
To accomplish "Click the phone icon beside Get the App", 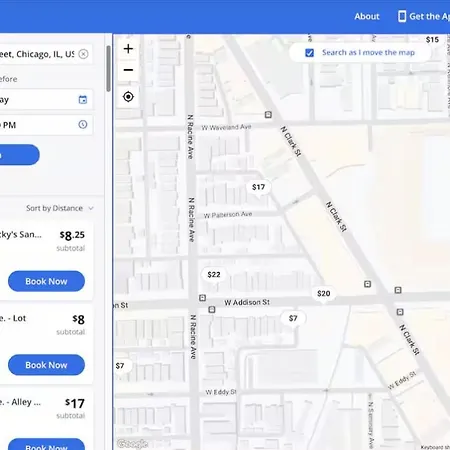I will (x=402, y=16).
